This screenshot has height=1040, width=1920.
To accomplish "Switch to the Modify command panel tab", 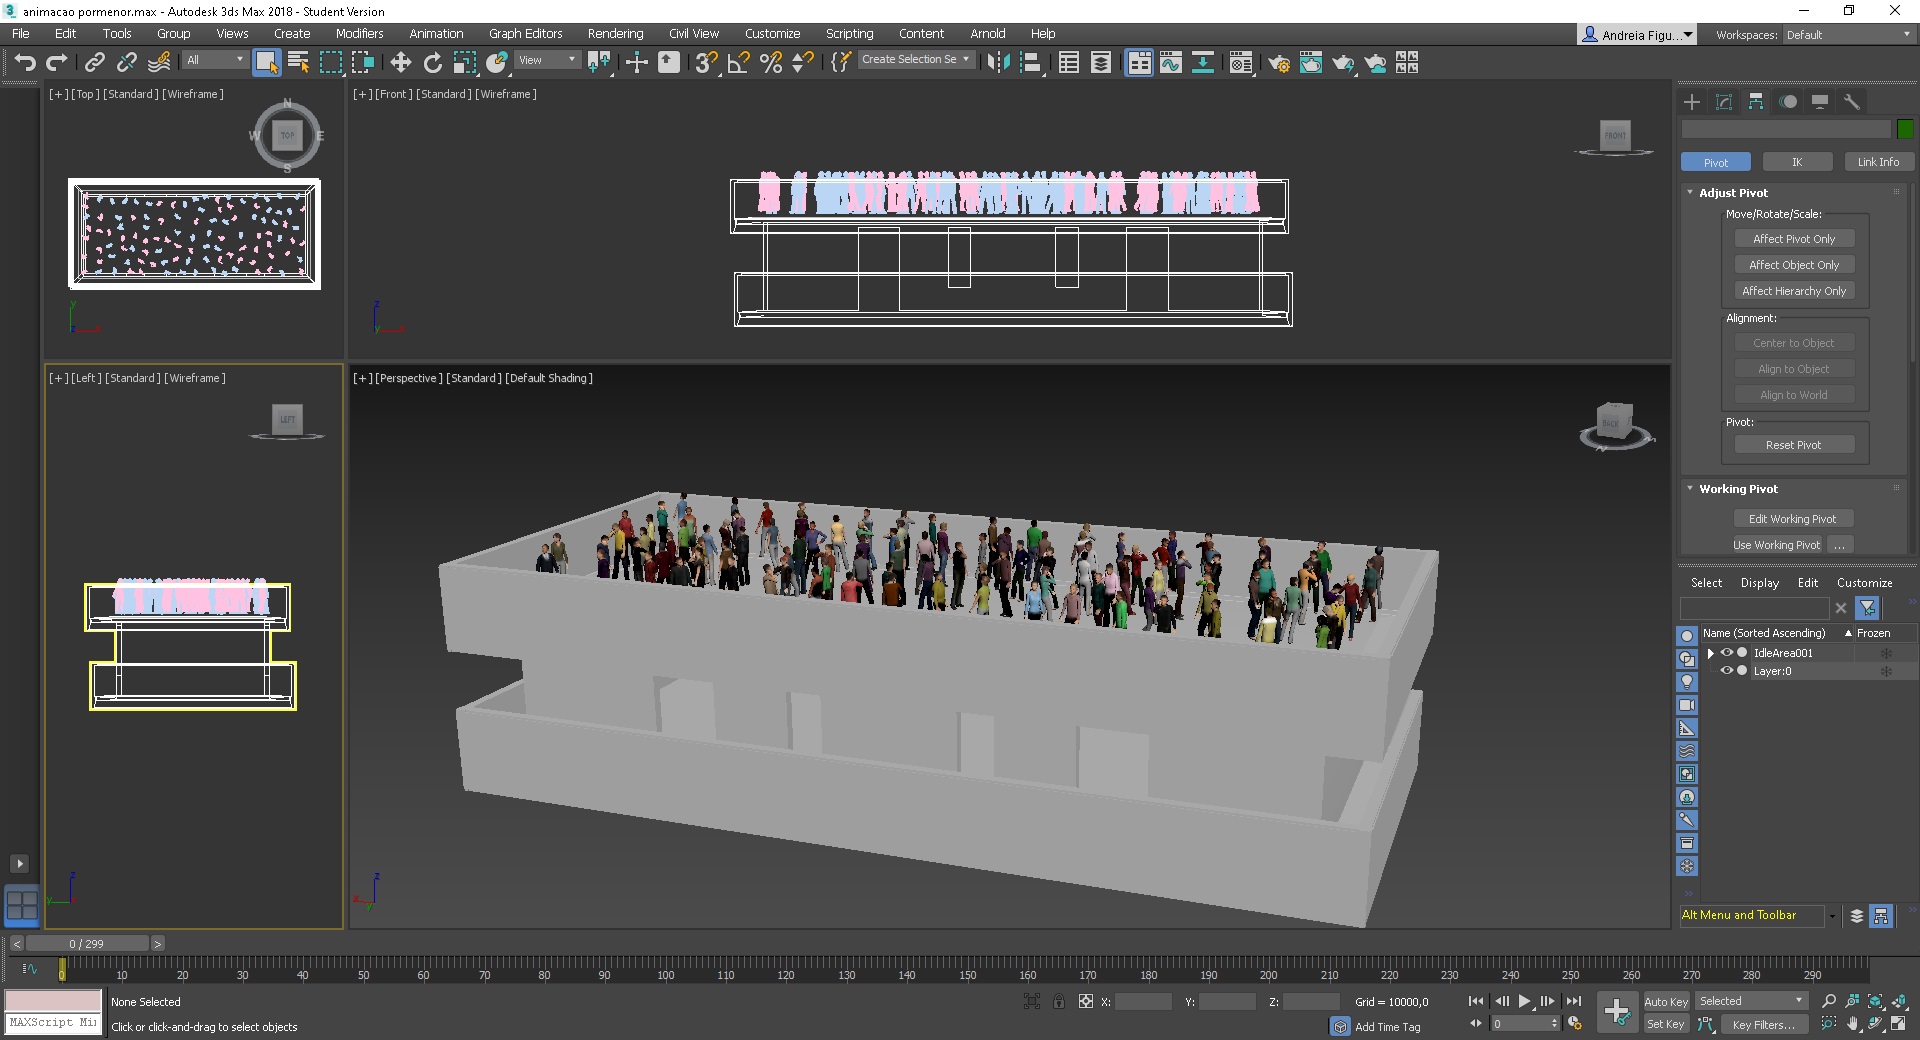I will pos(1724,102).
